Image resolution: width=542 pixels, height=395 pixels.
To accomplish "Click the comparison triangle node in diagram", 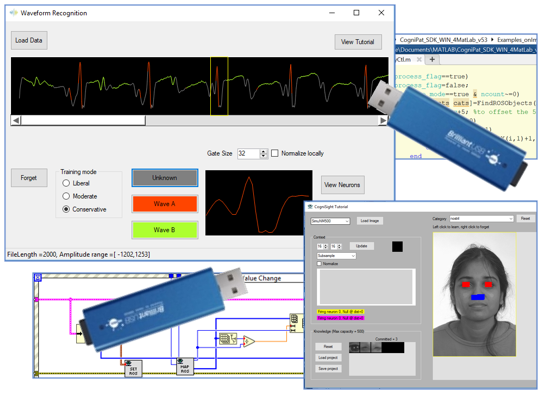I will (249, 341).
